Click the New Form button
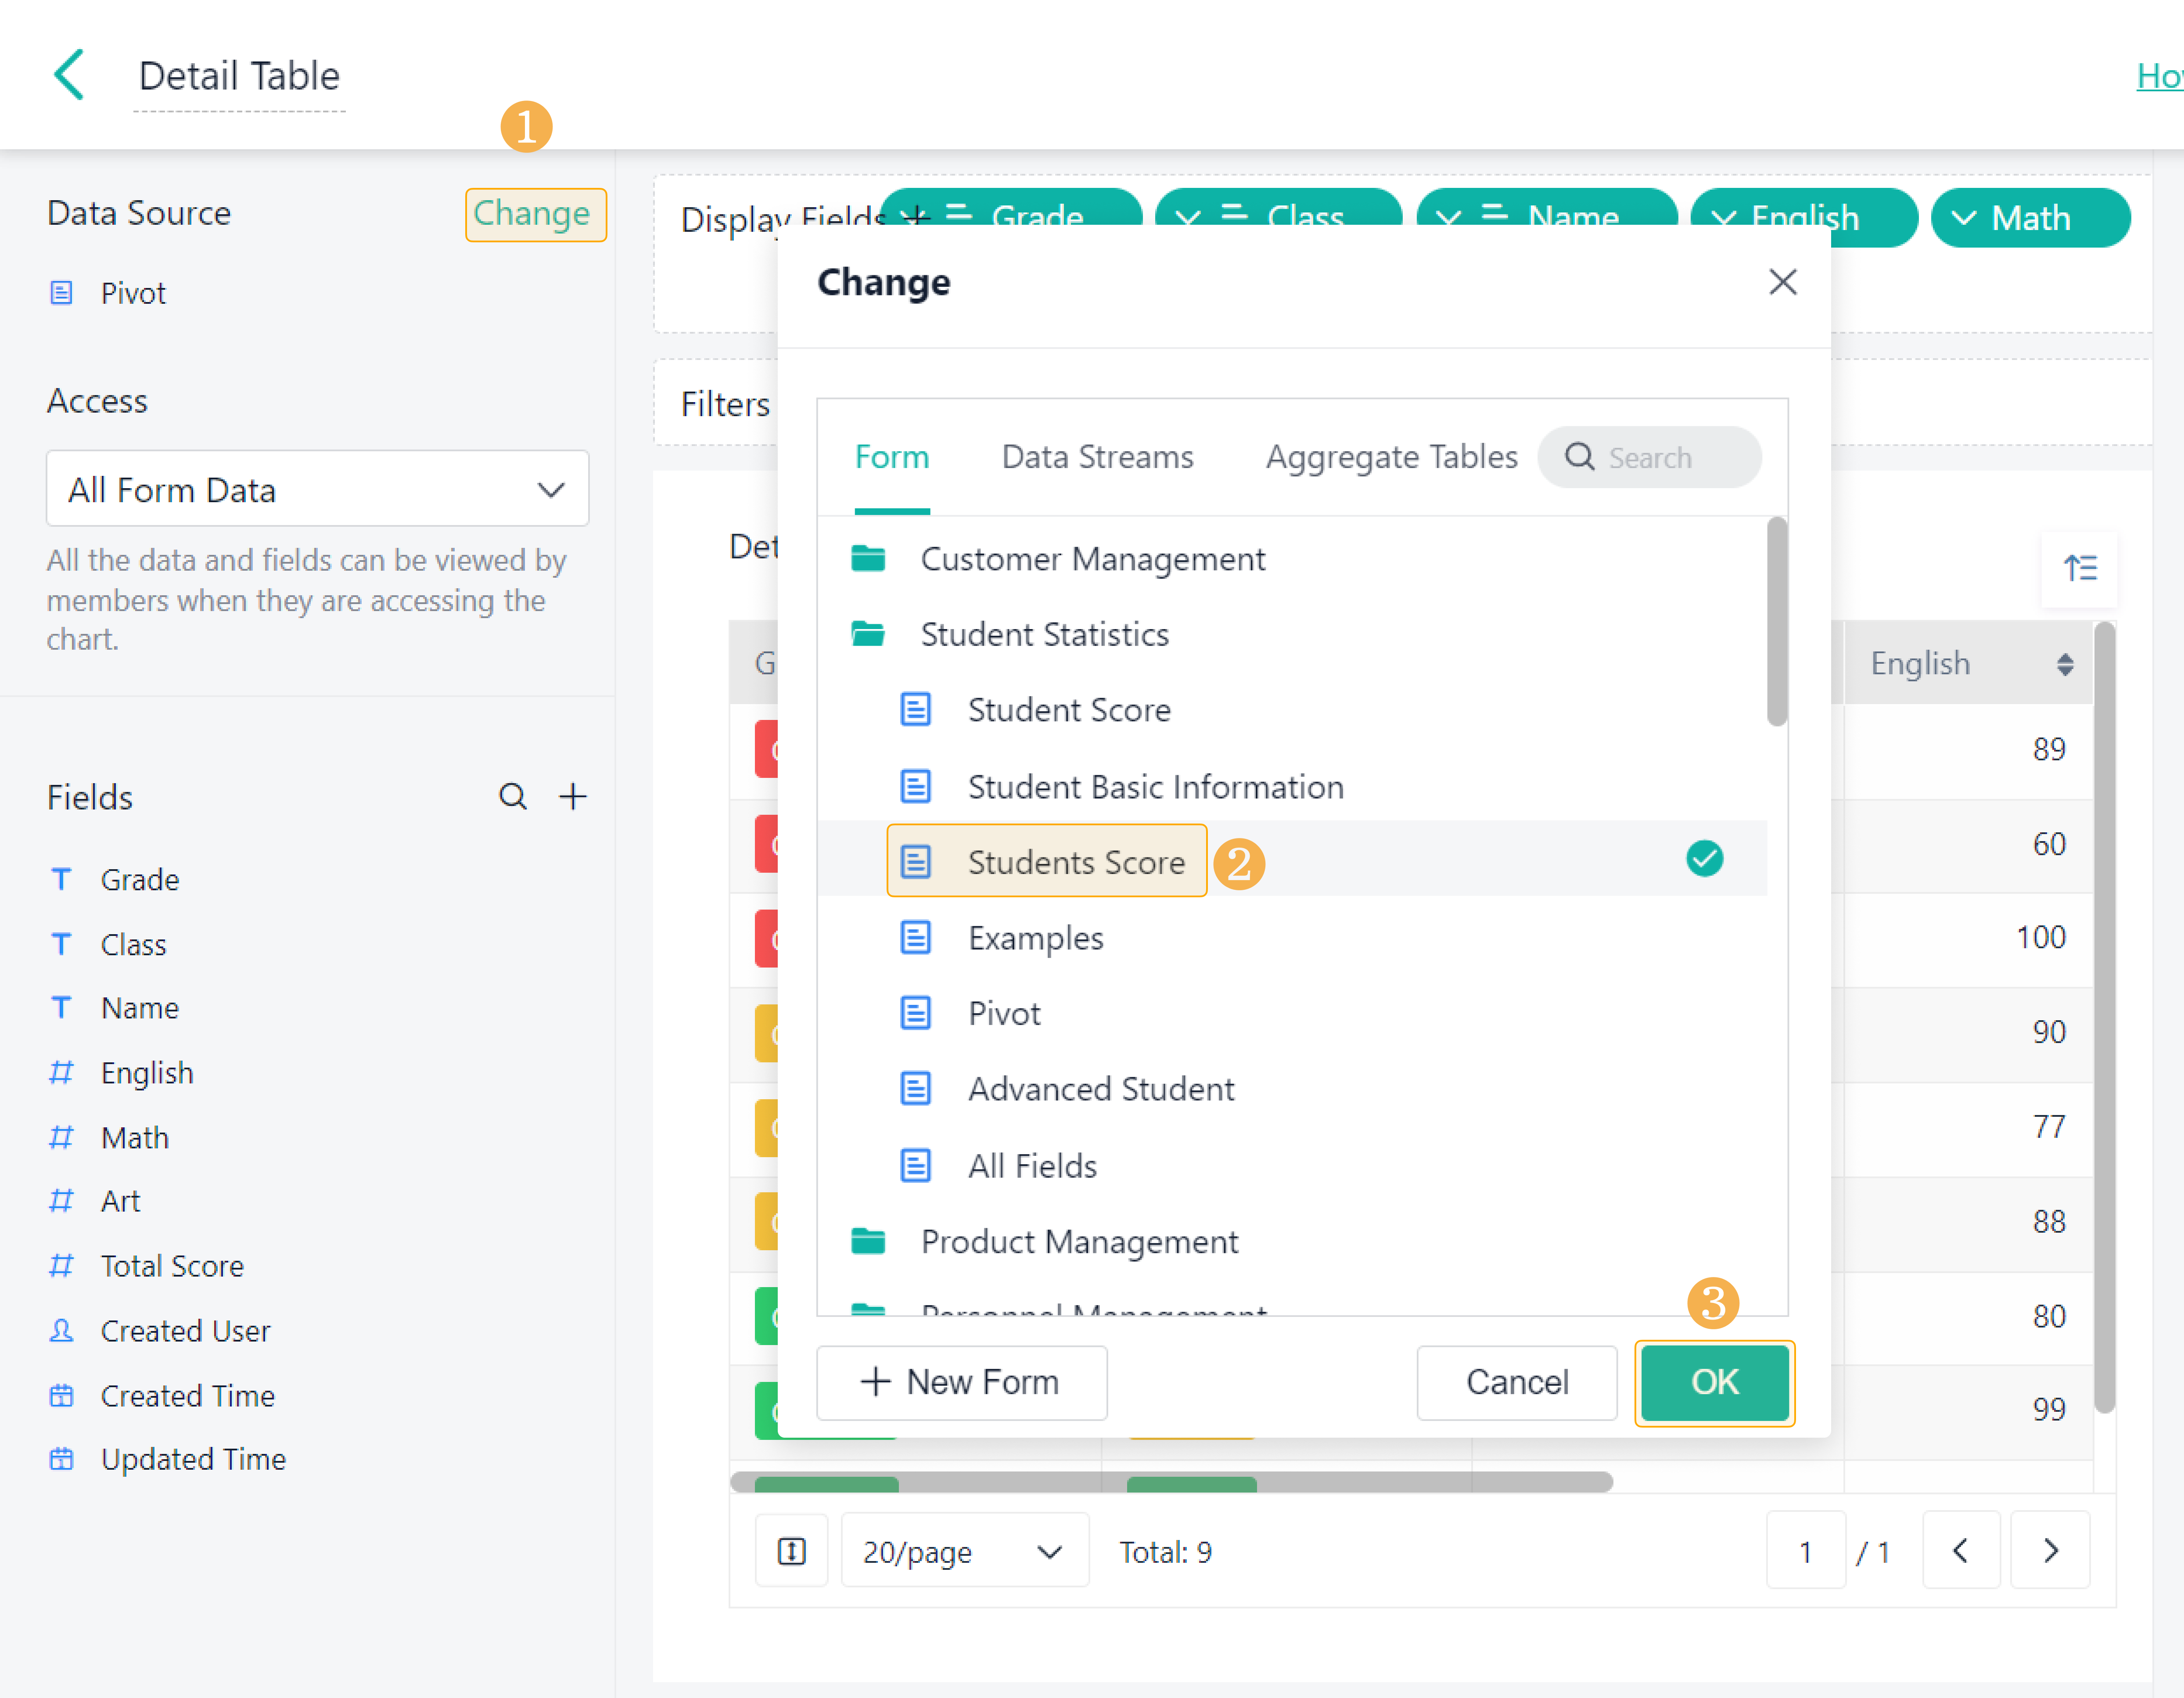 point(961,1382)
